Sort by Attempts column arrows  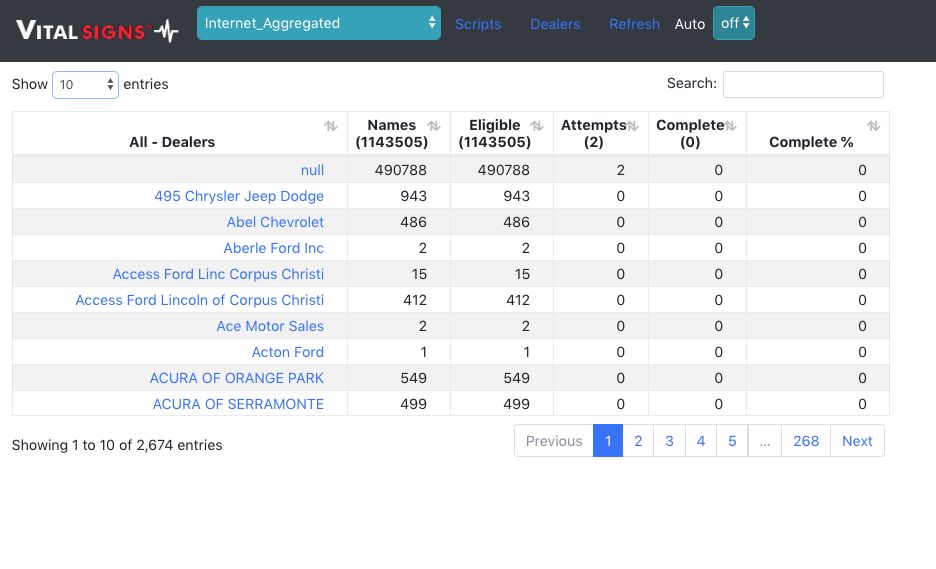click(633, 126)
